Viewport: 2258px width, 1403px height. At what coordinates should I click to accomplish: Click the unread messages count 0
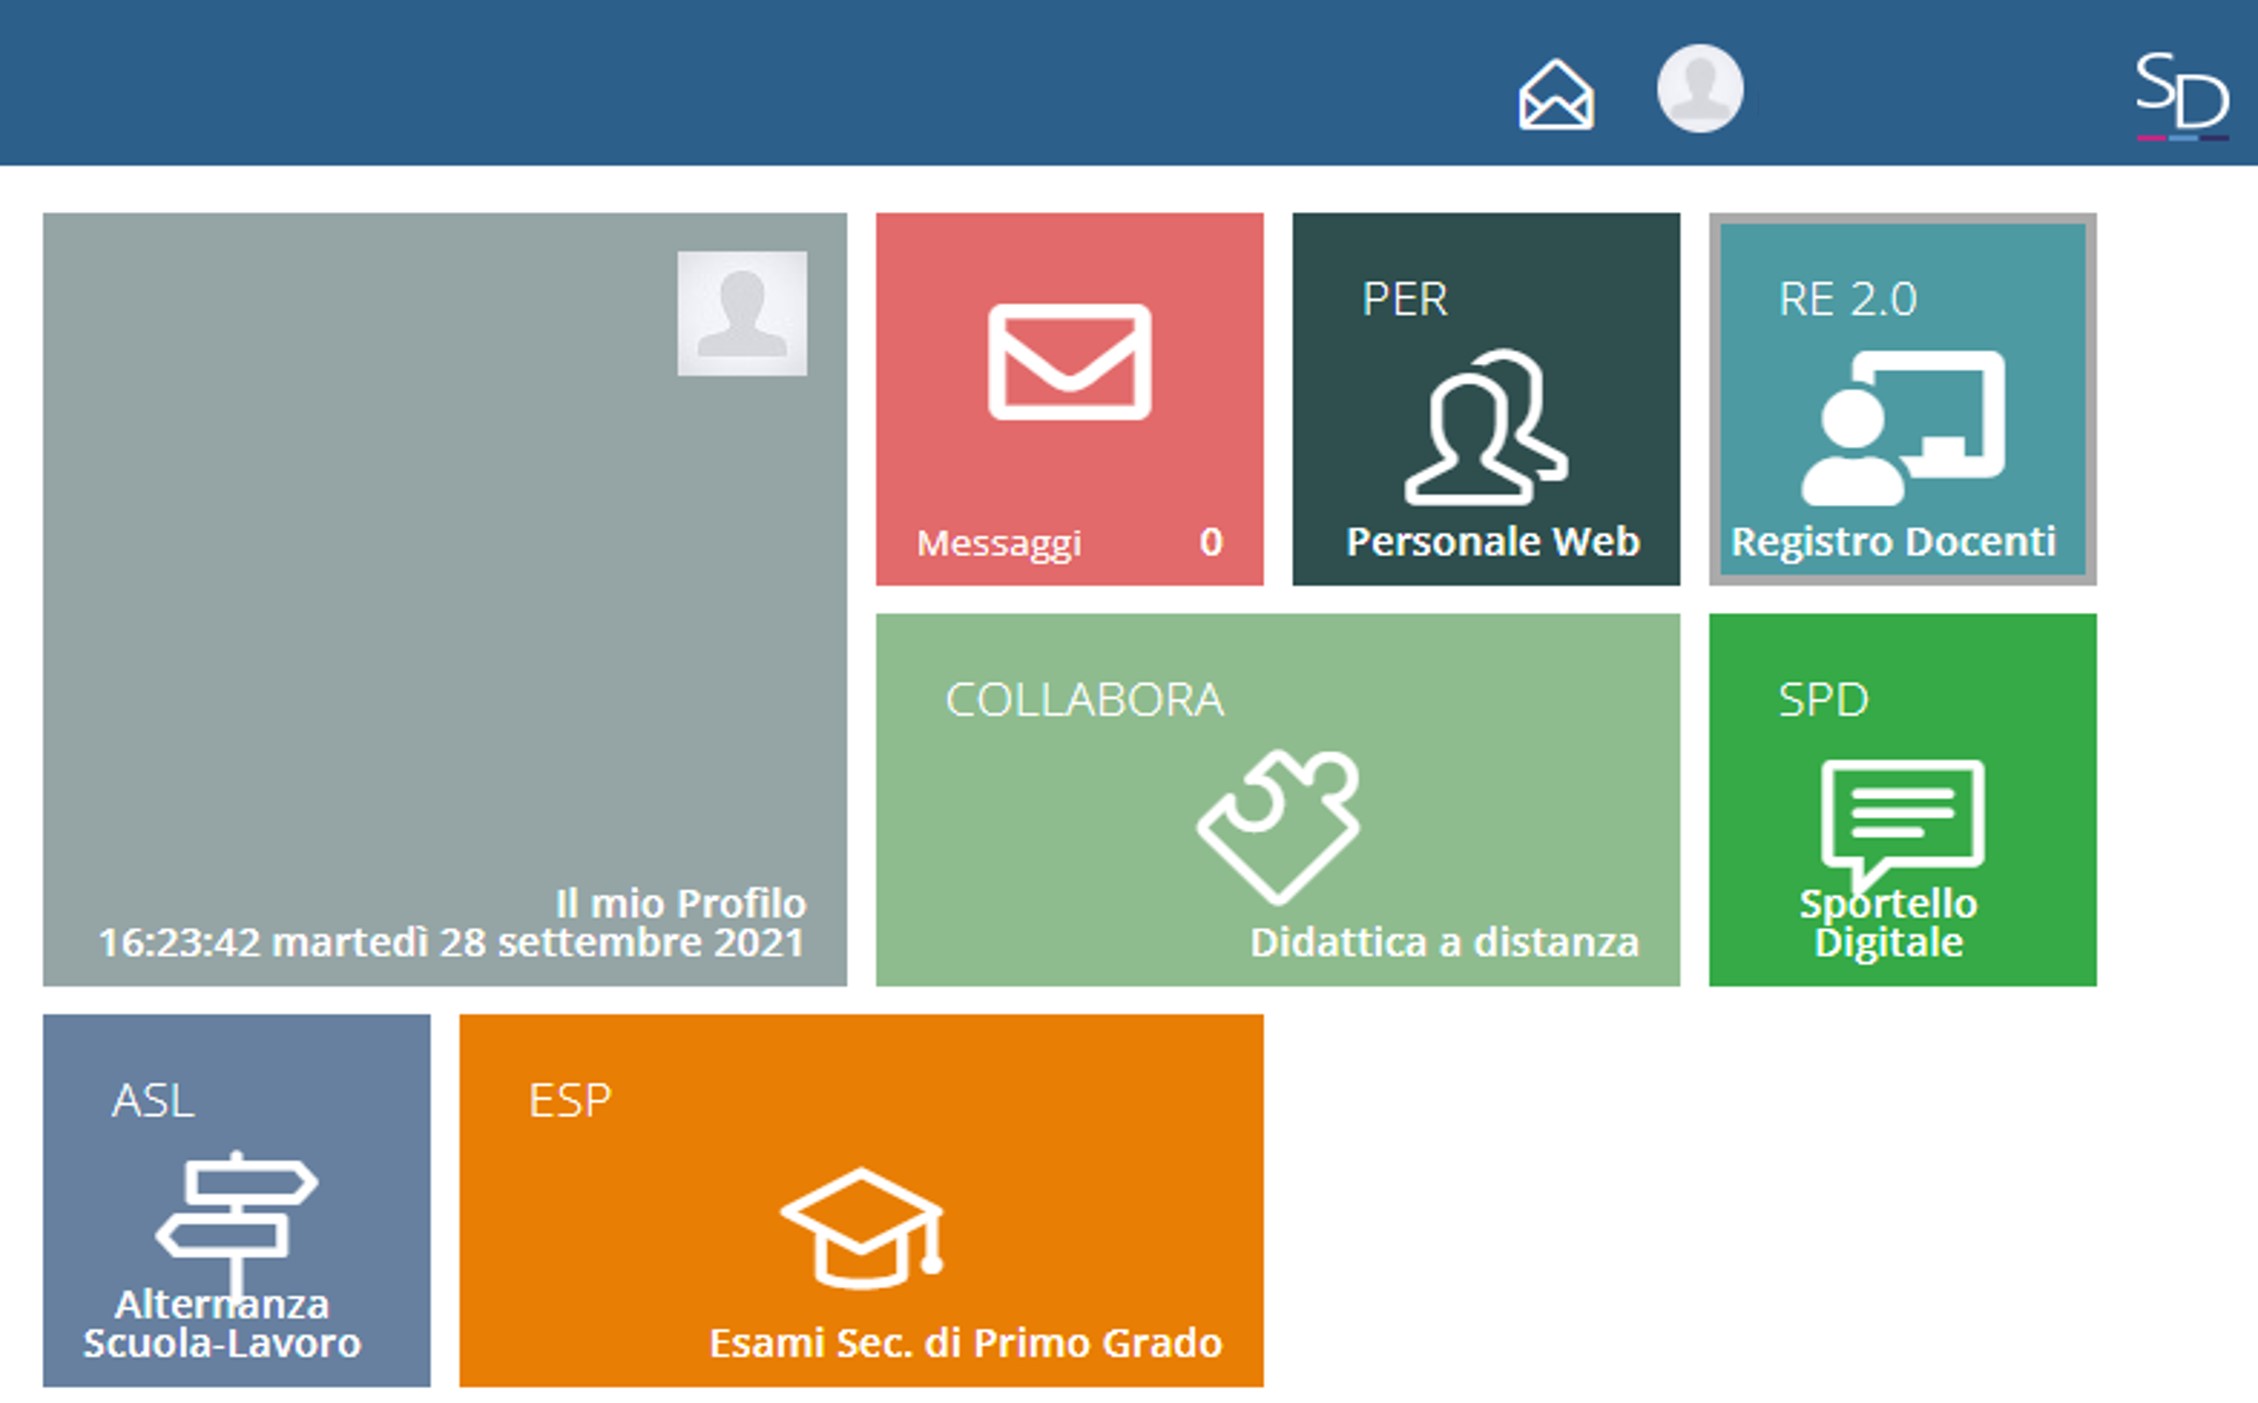[1210, 542]
